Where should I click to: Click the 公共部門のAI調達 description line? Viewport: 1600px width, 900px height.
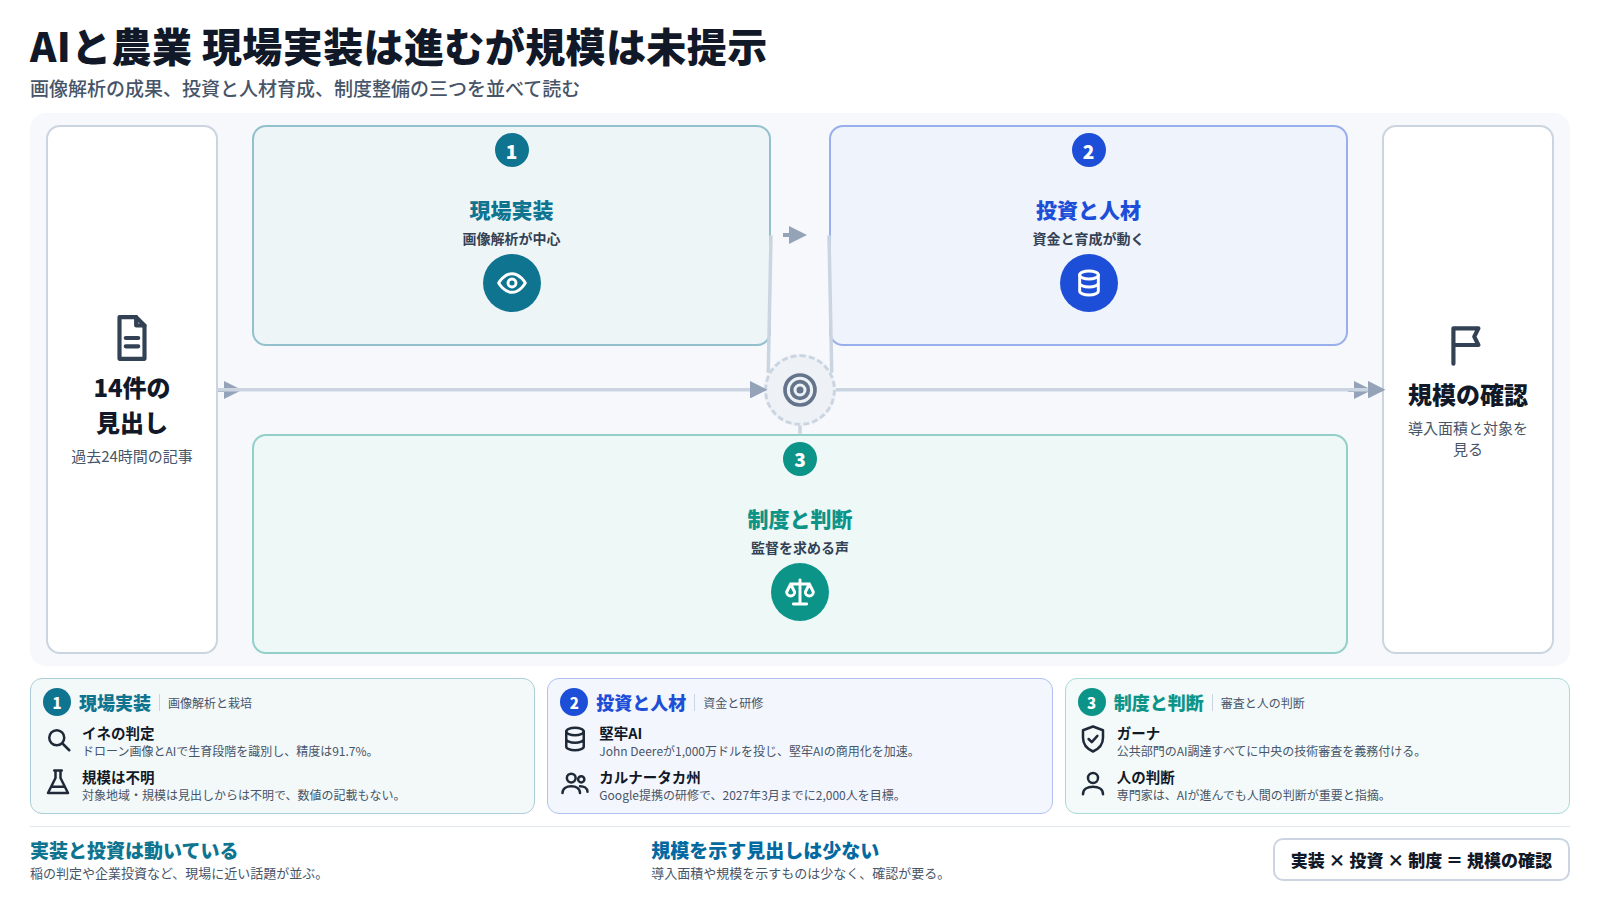[1269, 752]
